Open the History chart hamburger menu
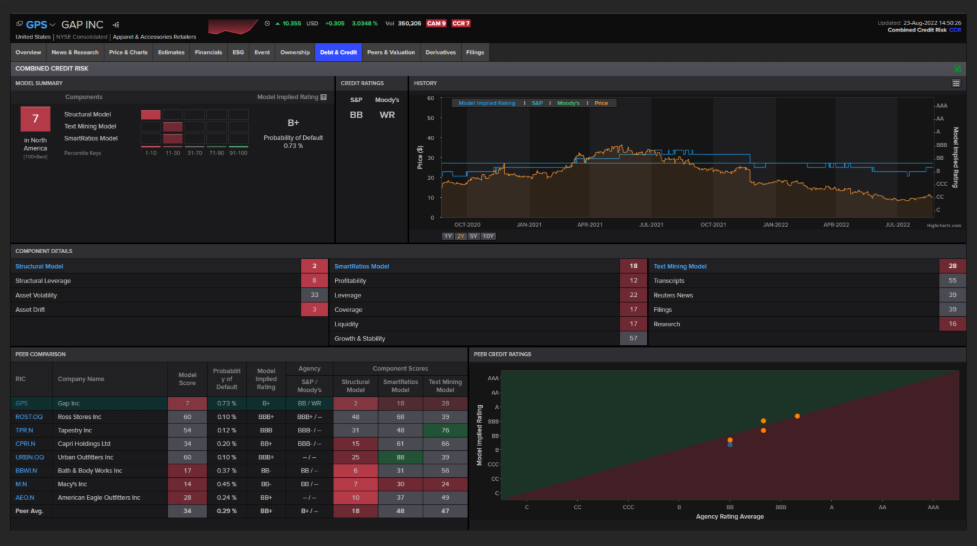The height and width of the screenshot is (546, 977). tap(956, 83)
